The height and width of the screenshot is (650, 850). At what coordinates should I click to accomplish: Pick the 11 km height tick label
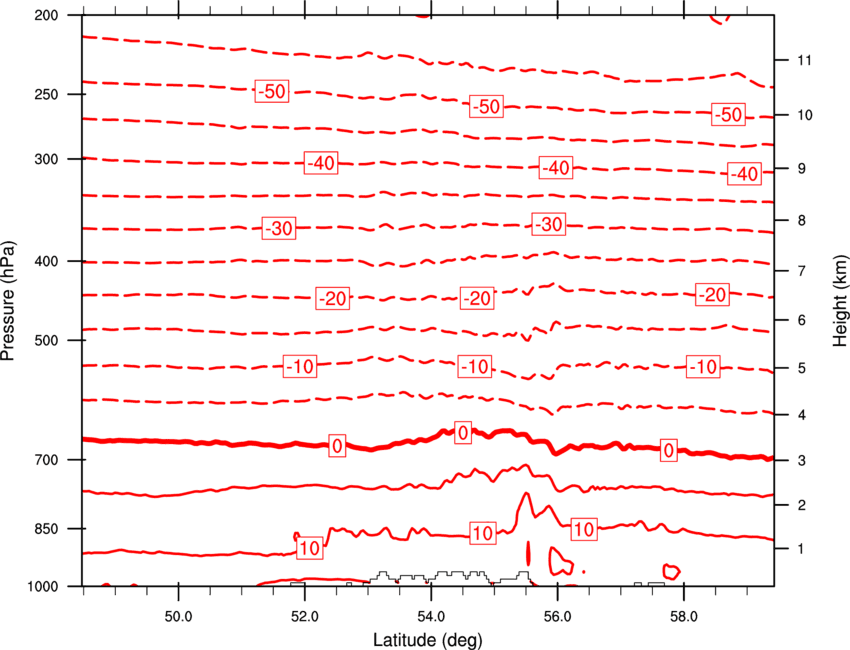[x=804, y=60]
